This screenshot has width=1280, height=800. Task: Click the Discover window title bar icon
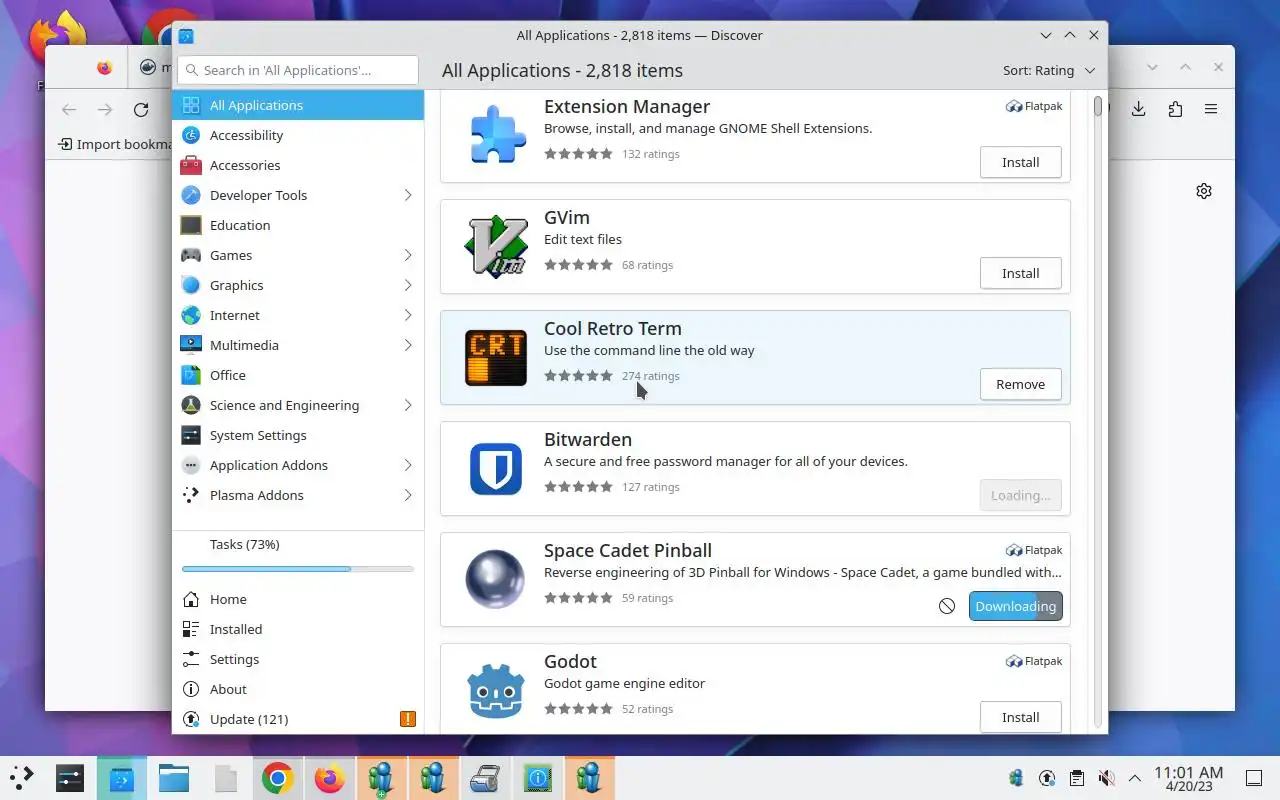coord(186,35)
